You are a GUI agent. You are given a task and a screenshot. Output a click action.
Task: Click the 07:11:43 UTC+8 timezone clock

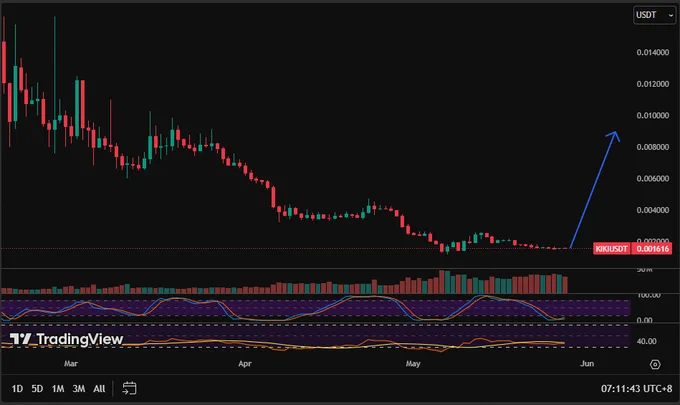(636, 389)
